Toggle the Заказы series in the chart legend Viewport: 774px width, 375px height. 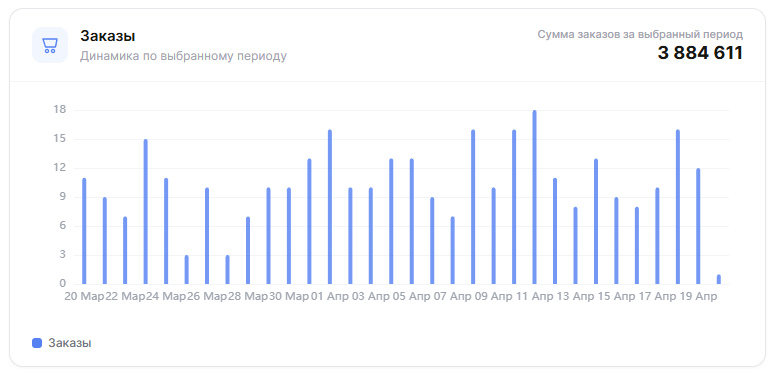62,343
